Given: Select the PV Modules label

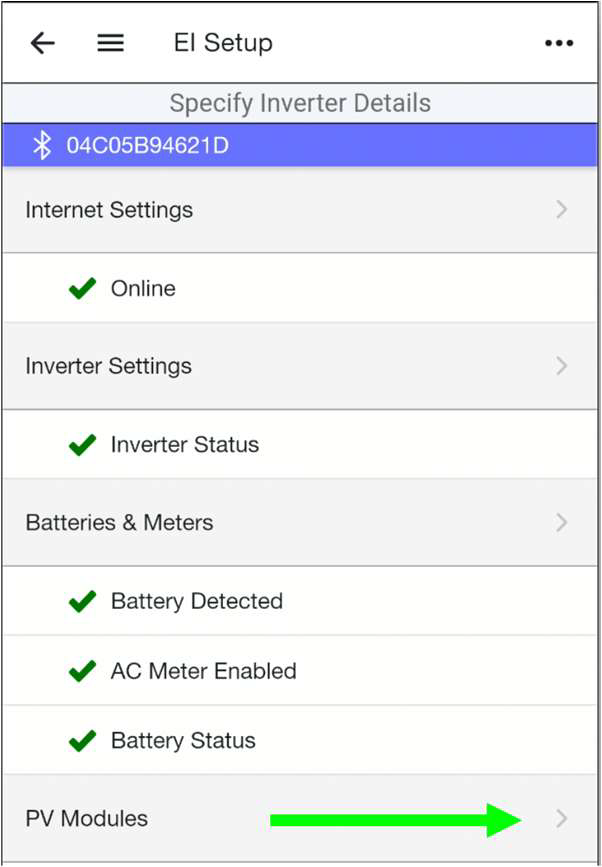Looking at the screenshot, I should [87, 818].
